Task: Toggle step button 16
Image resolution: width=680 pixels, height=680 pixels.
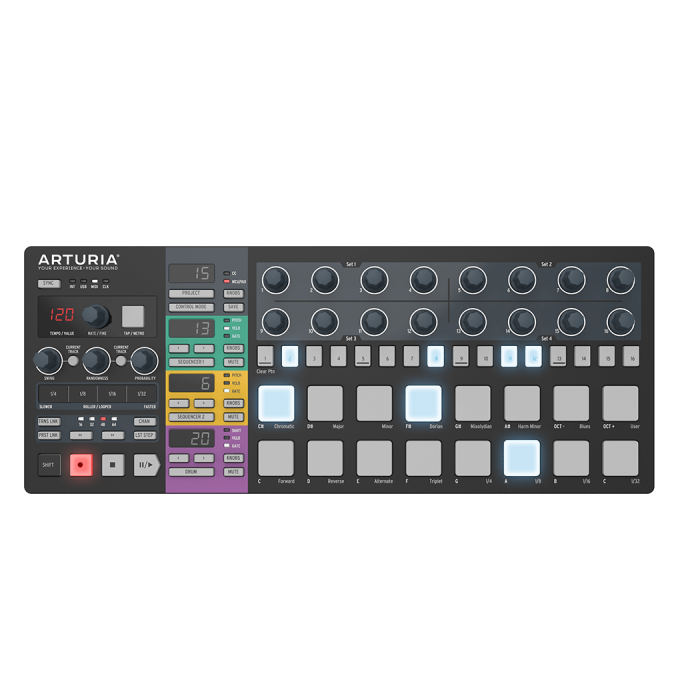Action: coord(631,356)
